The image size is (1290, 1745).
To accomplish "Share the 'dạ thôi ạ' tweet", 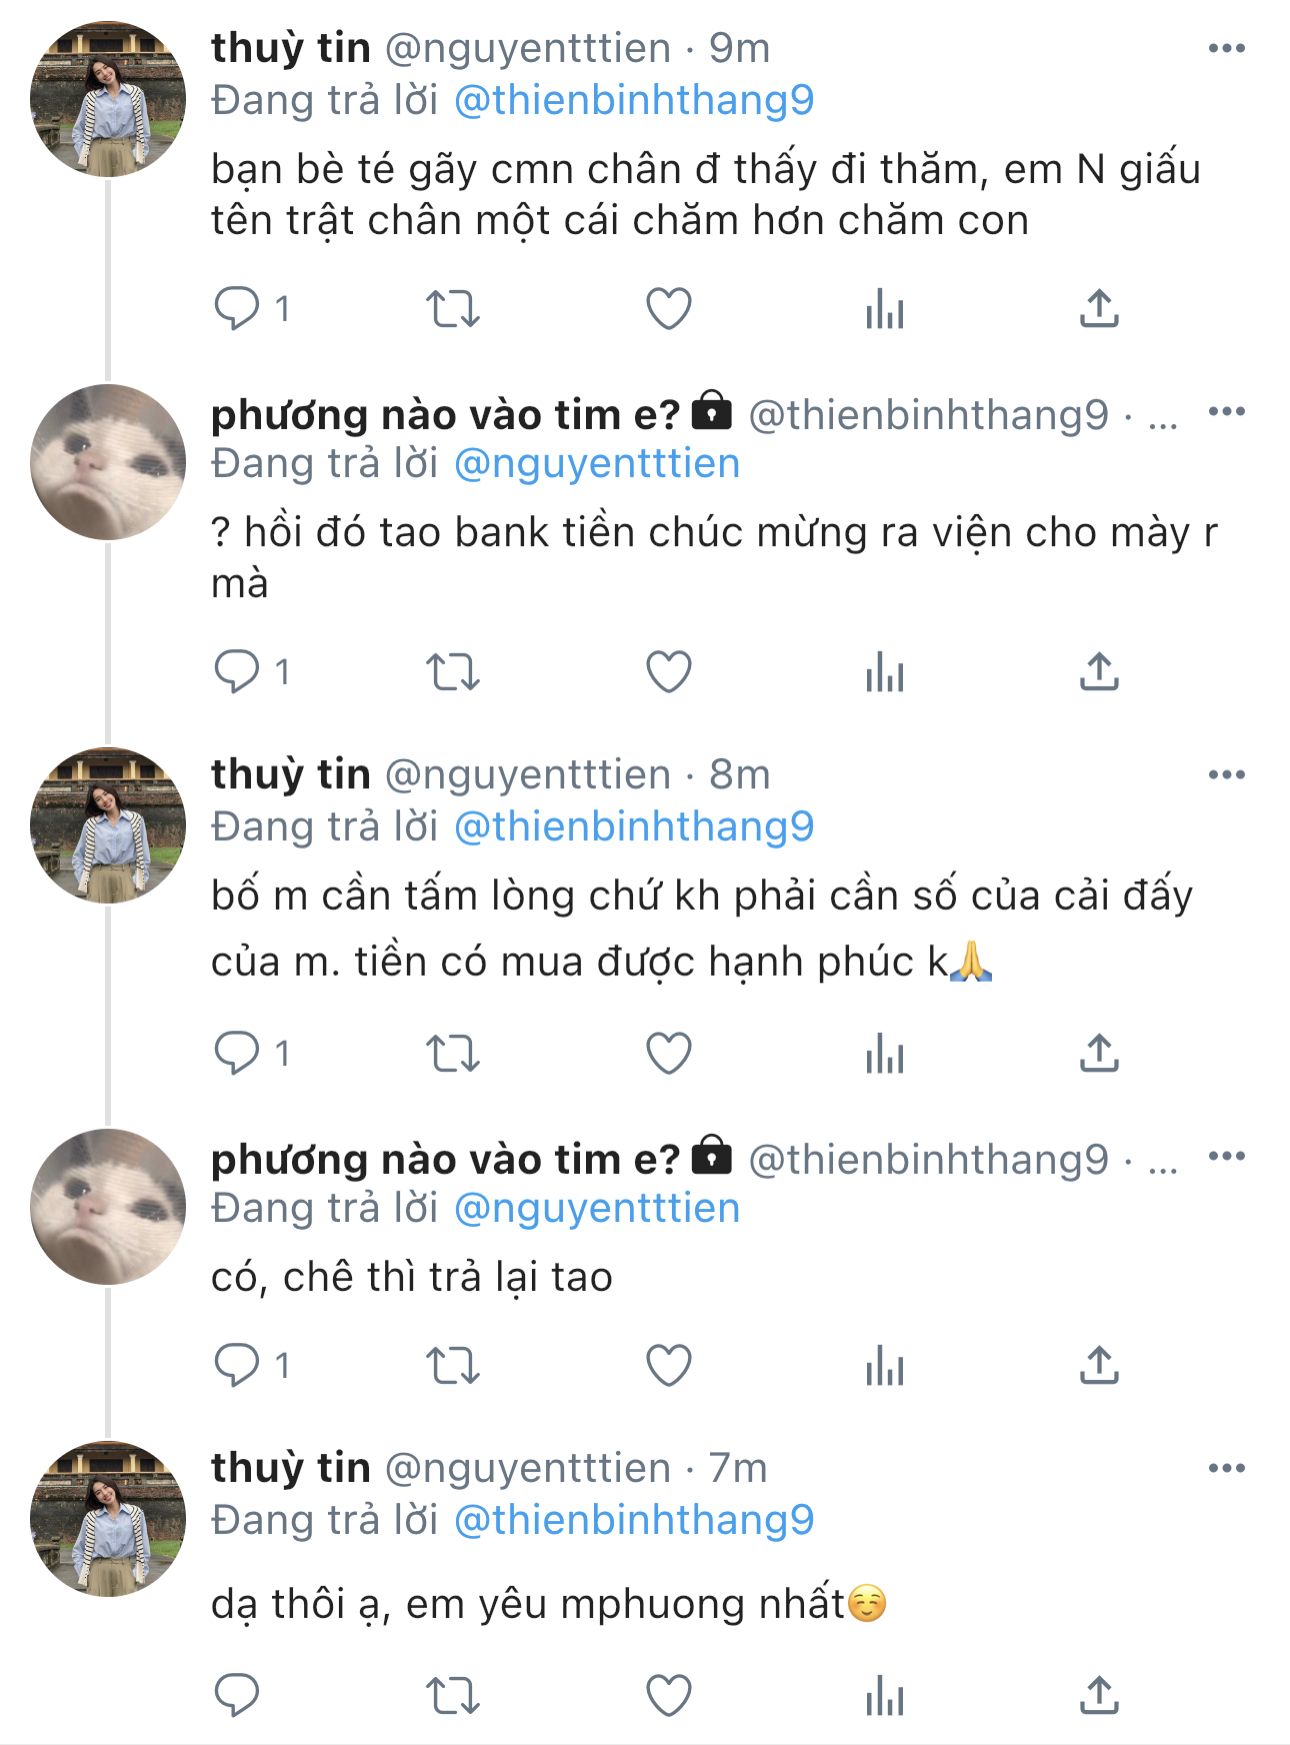I will pos(1099,1696).
